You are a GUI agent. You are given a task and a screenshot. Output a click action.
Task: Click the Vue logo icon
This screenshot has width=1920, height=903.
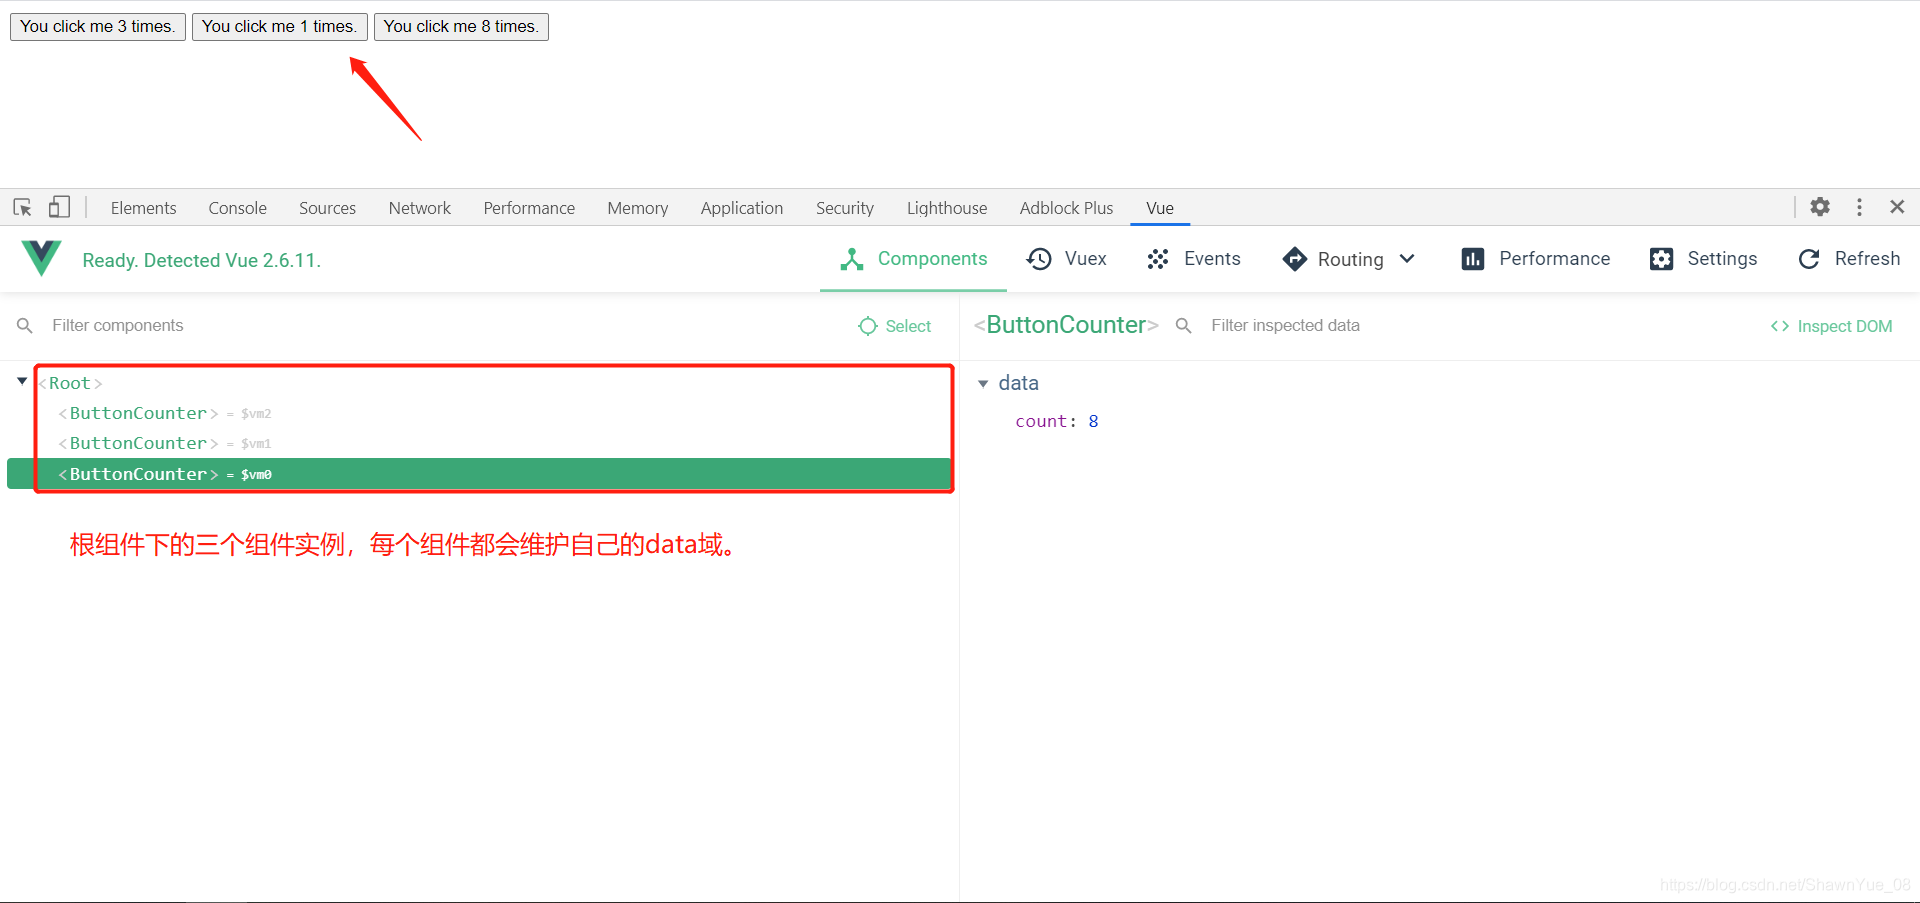tap(41, 258)
